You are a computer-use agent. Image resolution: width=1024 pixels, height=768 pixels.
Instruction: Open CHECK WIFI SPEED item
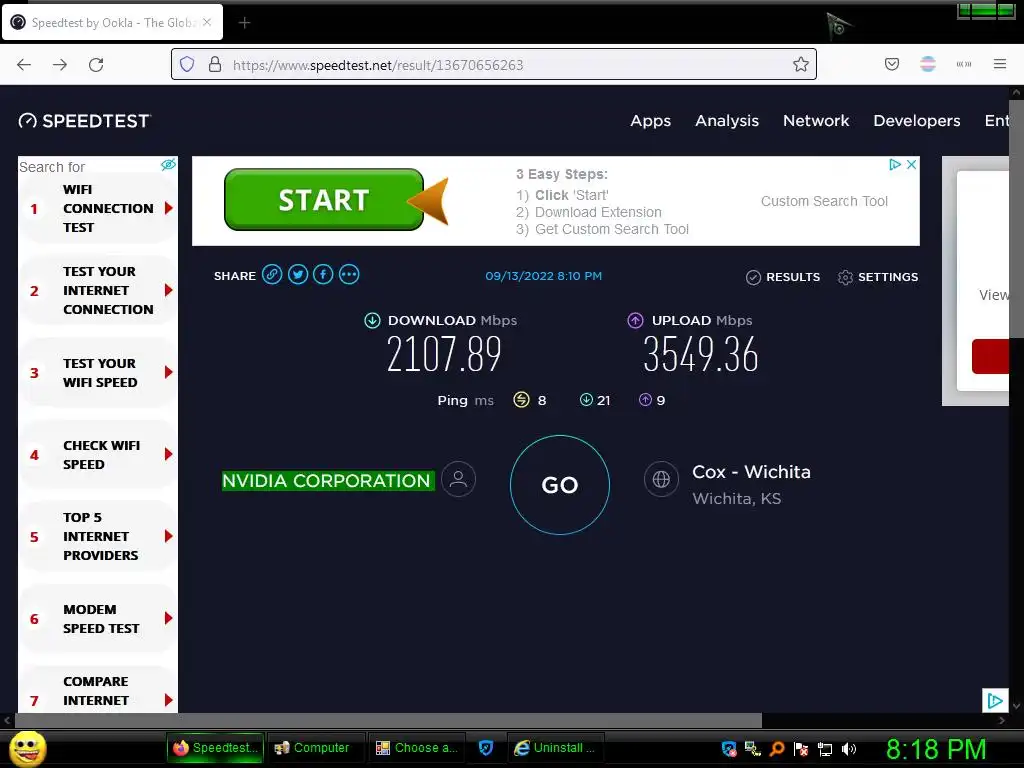pos(98,455)
